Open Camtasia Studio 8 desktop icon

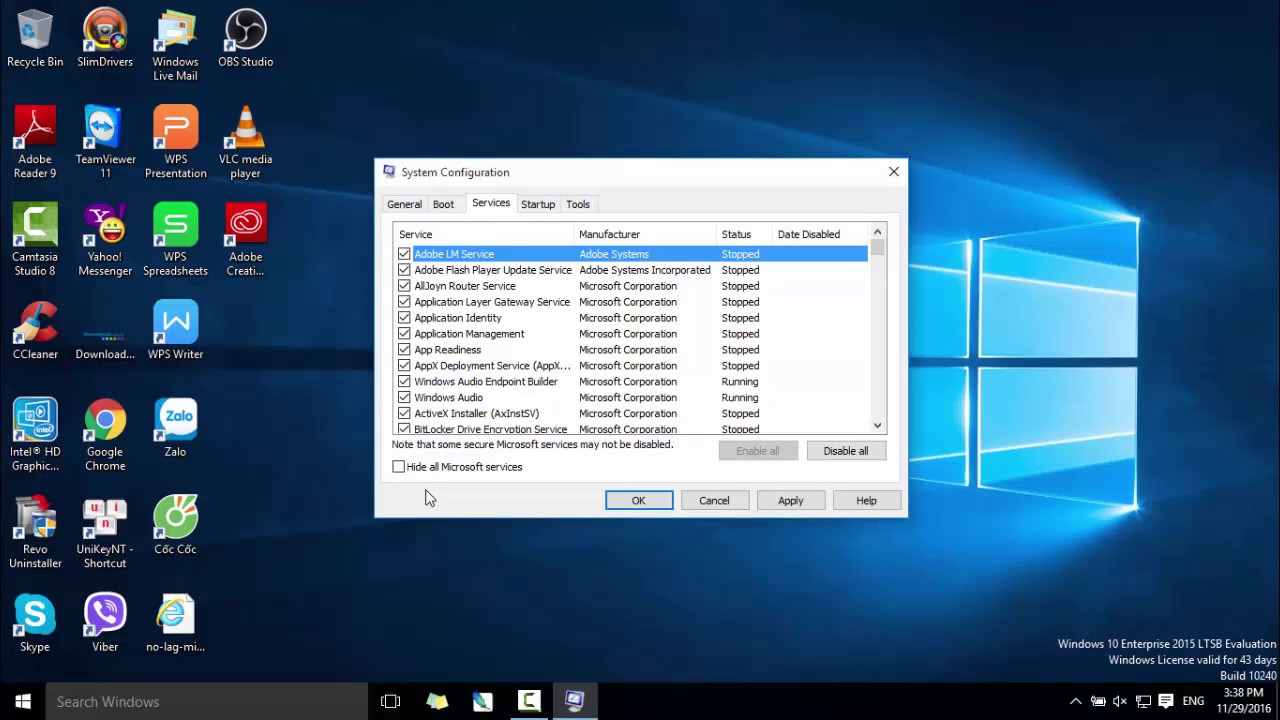35,241
